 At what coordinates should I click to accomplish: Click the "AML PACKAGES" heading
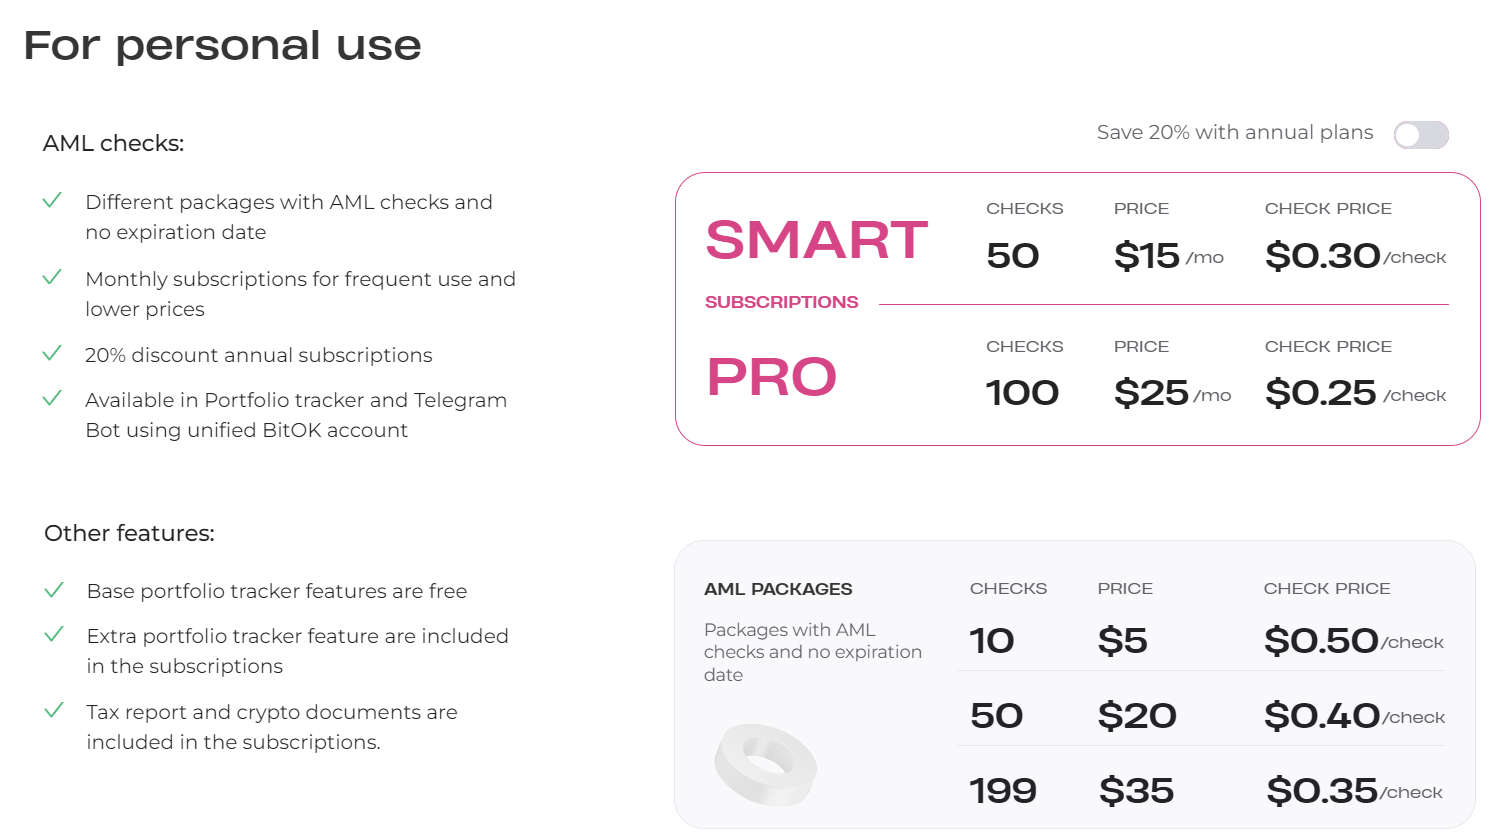(778, 589)
